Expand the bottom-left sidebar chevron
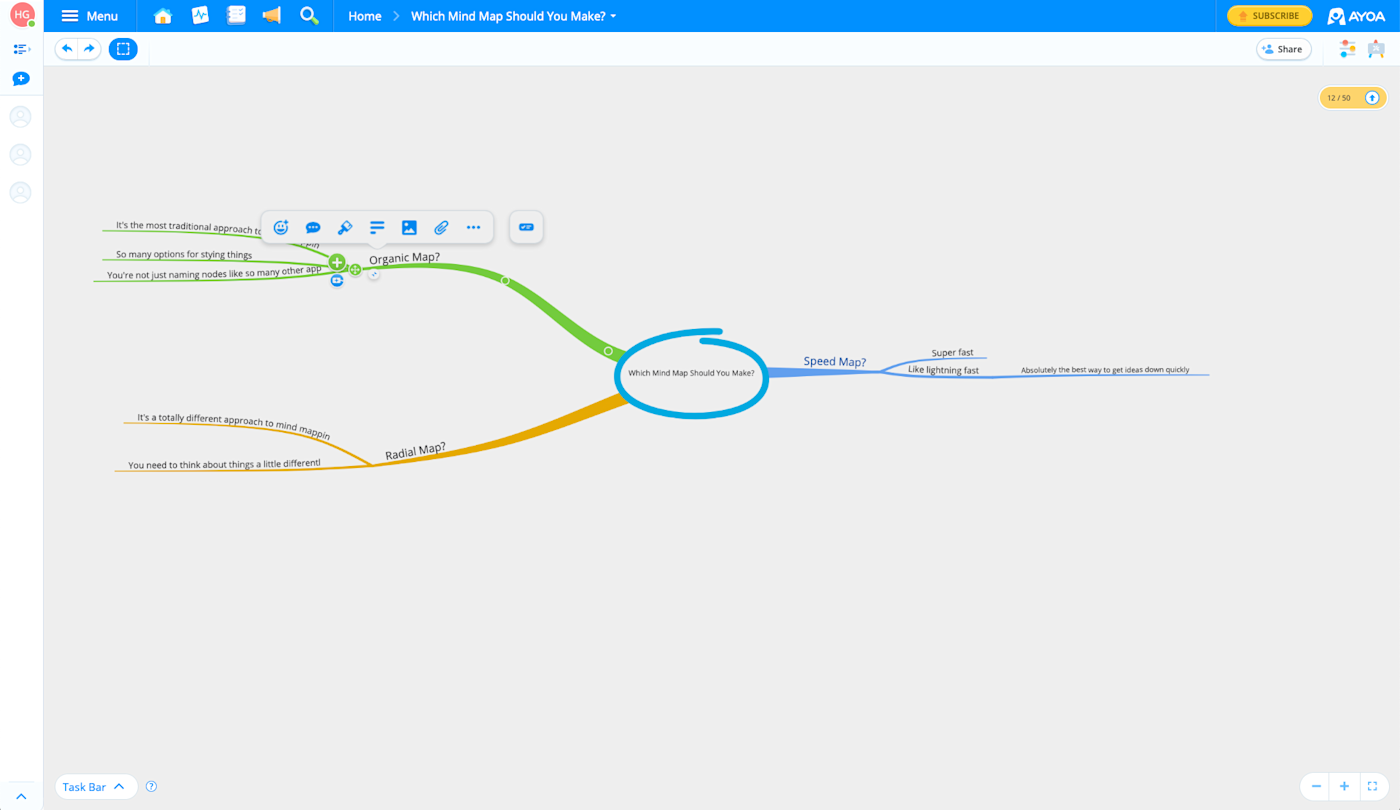1400x810 pixels. coord(21,797)
